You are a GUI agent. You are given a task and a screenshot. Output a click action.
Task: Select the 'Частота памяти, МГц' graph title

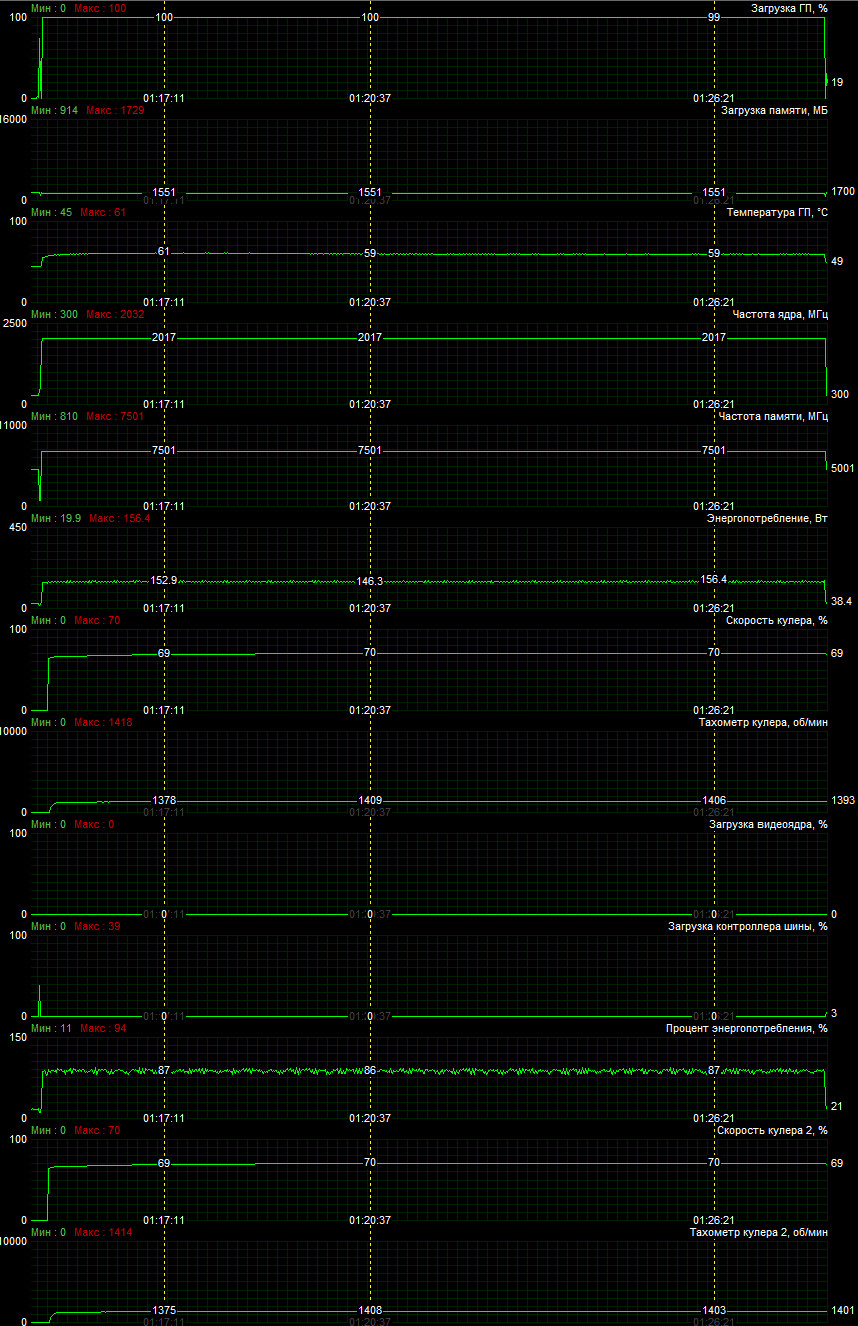[775, 416]
